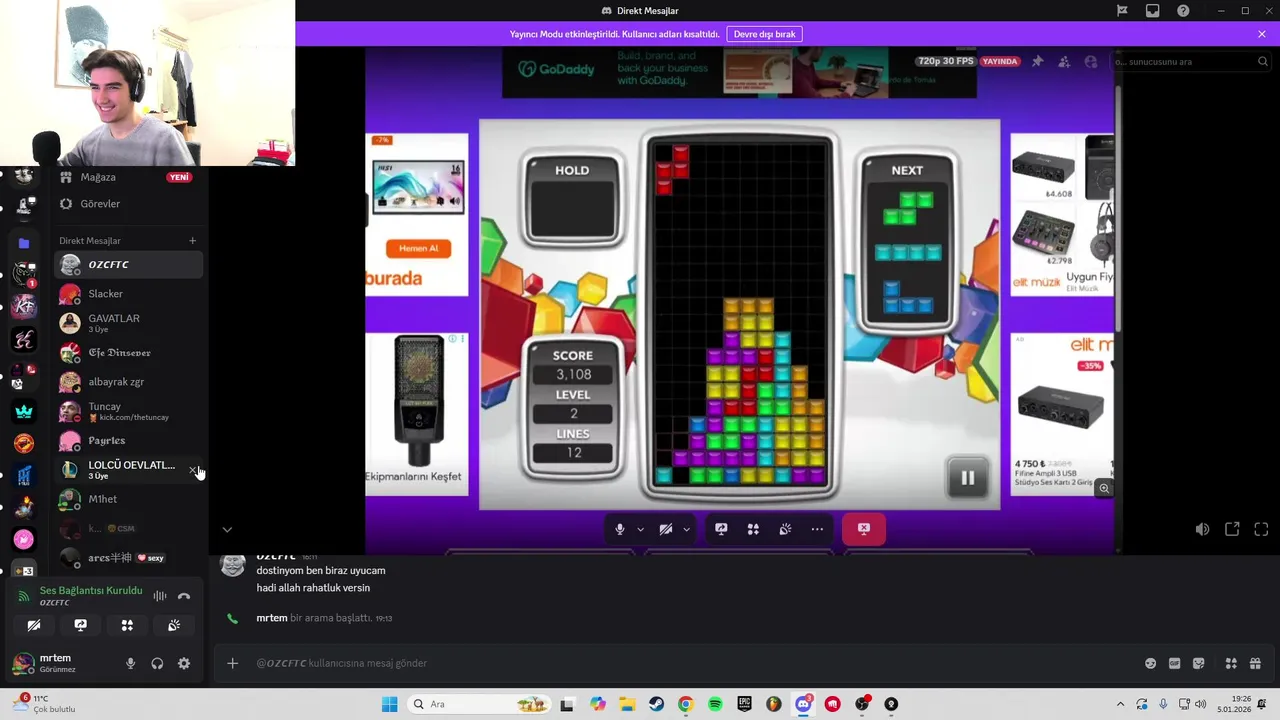Open Efe Dinsever direct message
This screenshot has height=720, width=1280.
128,353
